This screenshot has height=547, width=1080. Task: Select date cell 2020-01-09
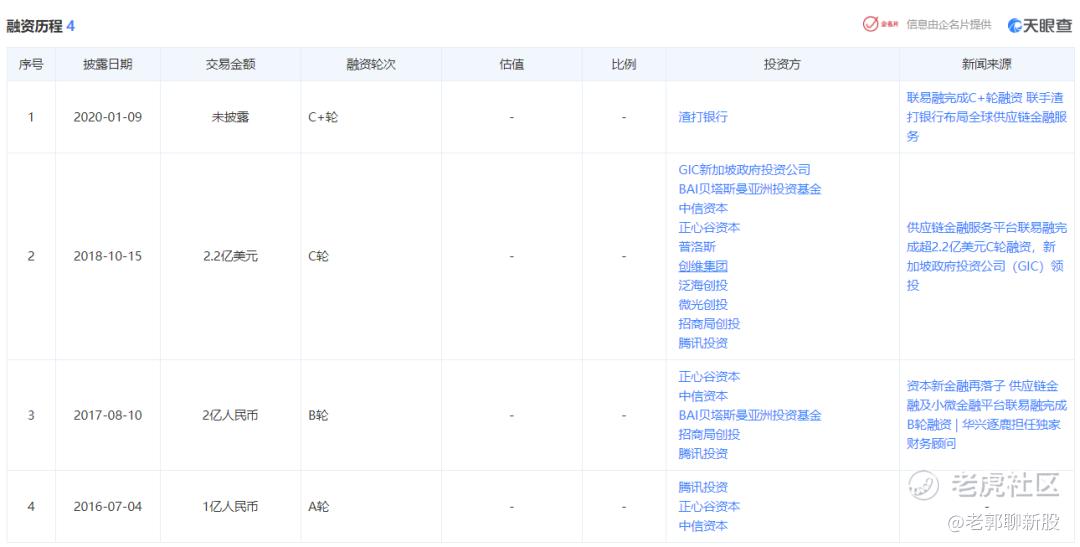pos(107,117)
